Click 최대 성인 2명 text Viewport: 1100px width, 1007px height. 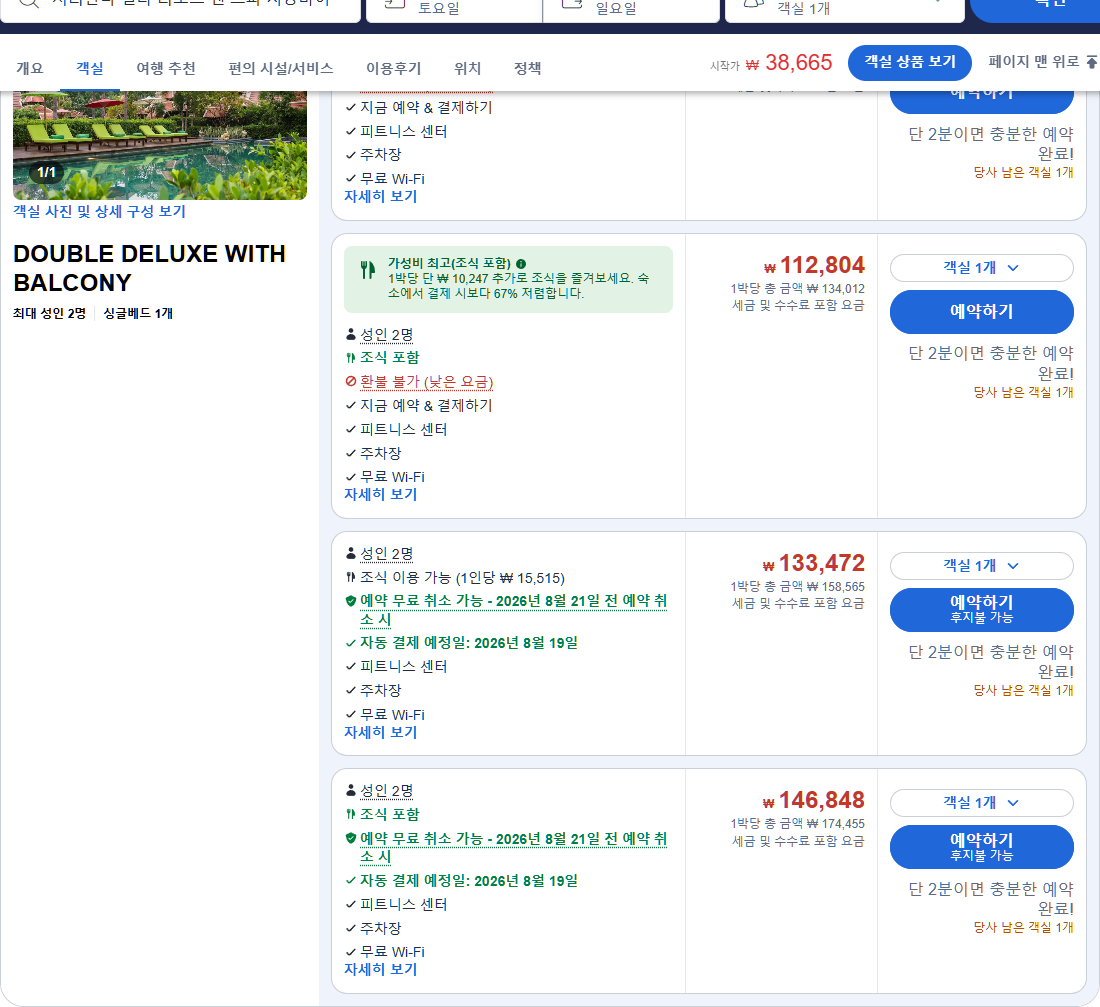click(49, 313)
